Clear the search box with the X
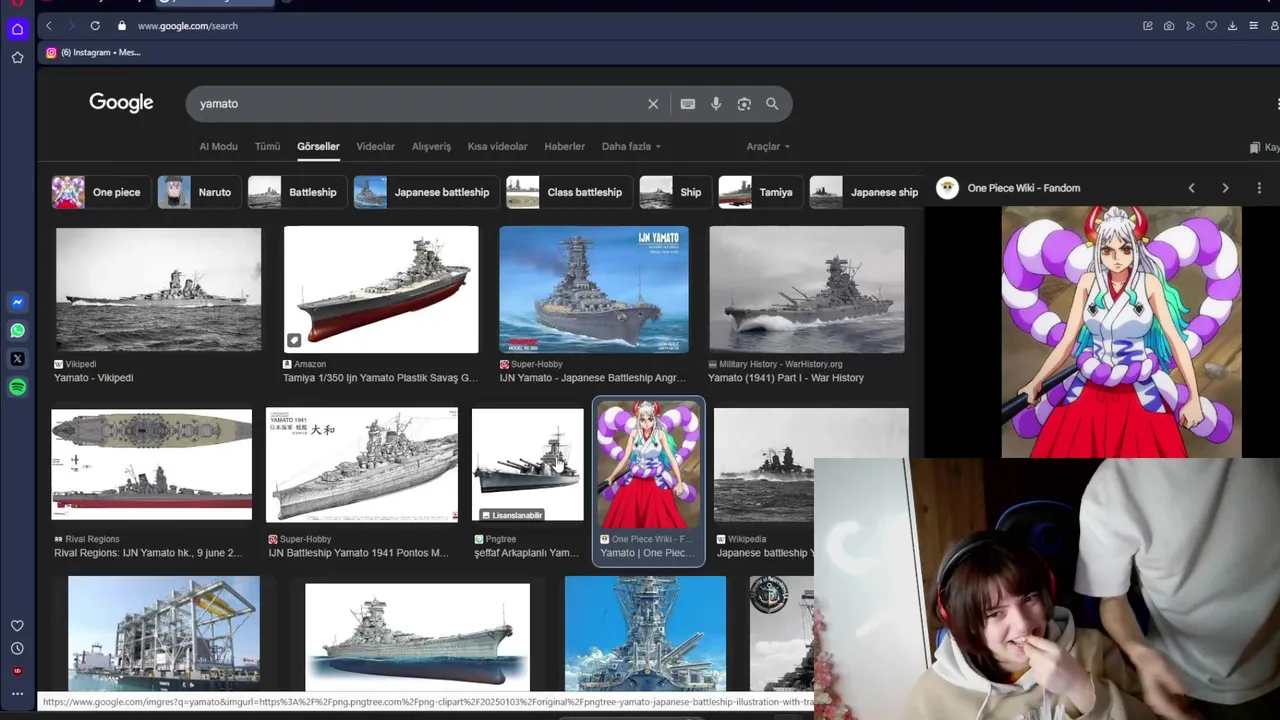Image resolution: width=1280 pixels, height=720 pixels. [653, 104]
